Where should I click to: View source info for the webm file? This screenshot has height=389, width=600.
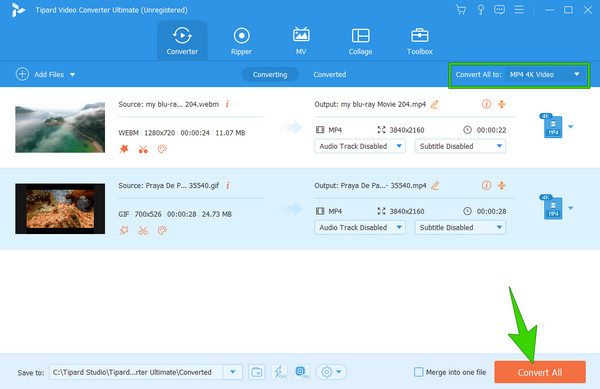point(227,104)
